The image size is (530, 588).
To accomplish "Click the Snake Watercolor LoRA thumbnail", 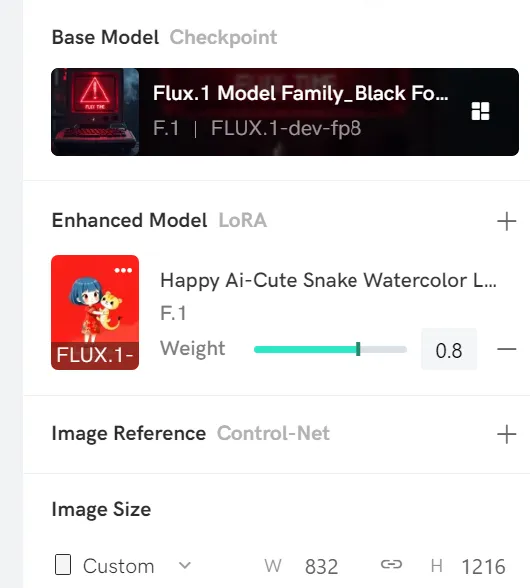I will [95, 312].
